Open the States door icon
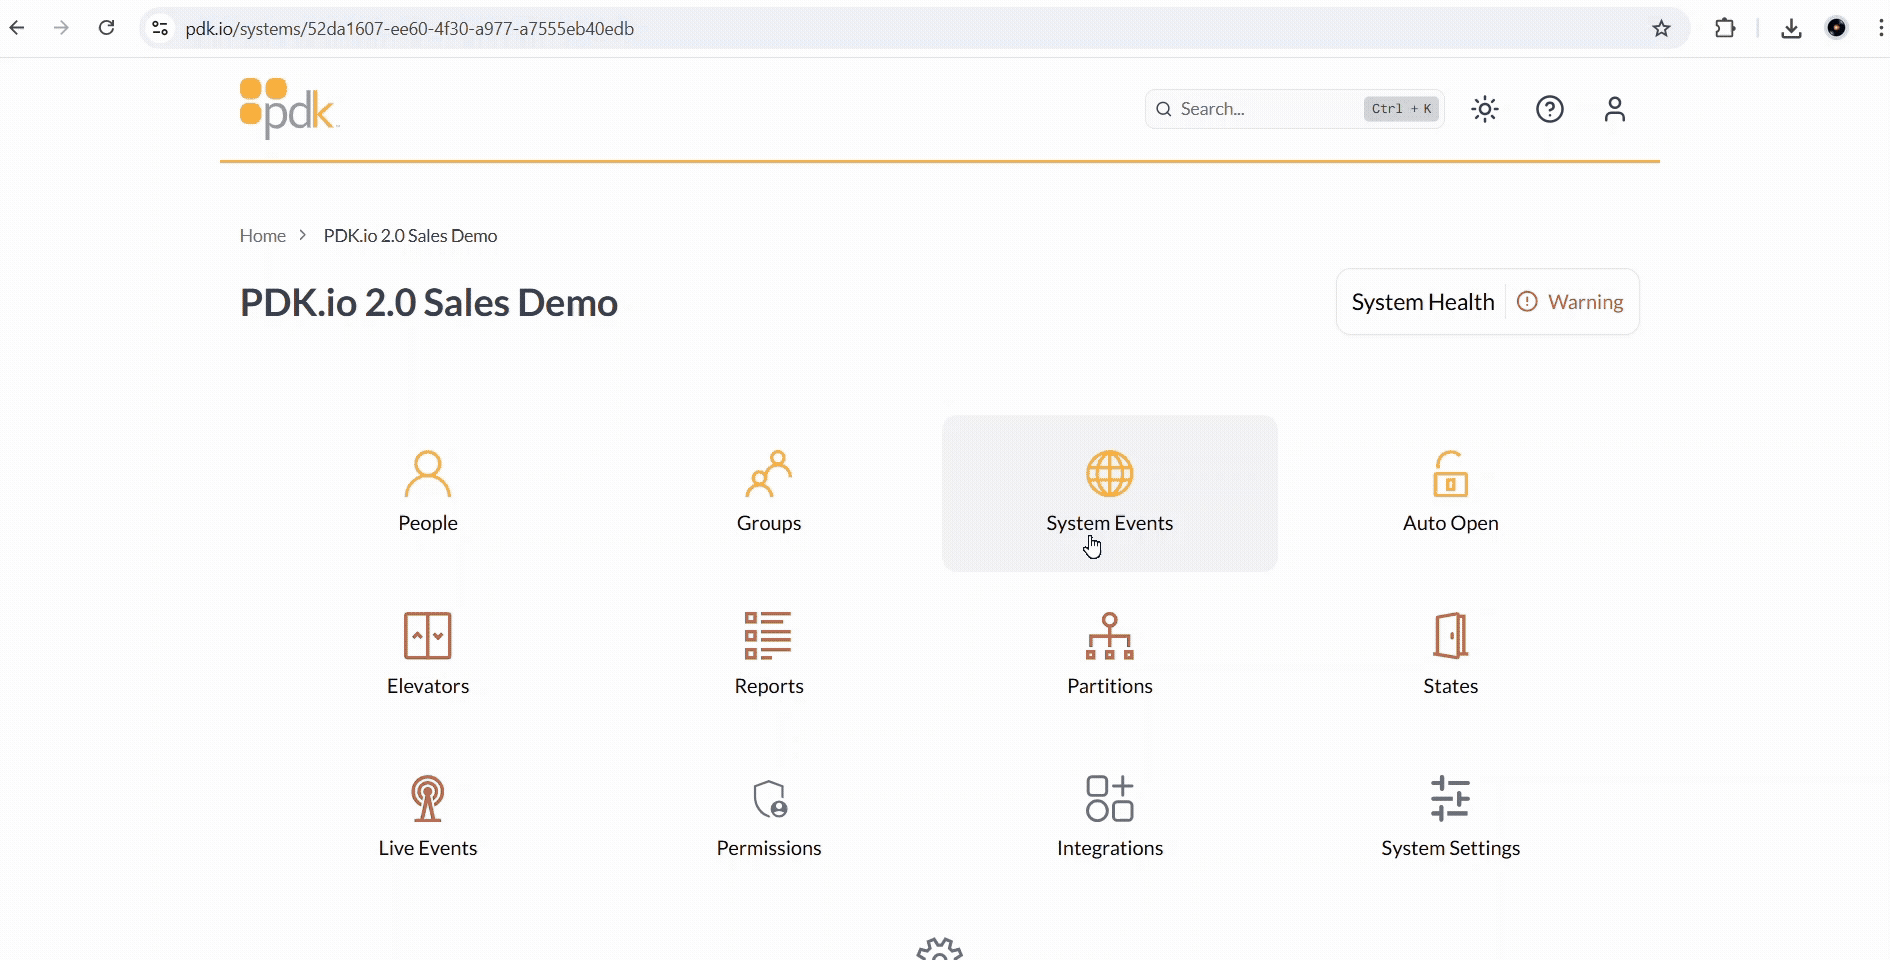Image resolution: width=1890 pixels, height=960 pixels. click(1451, 636)
